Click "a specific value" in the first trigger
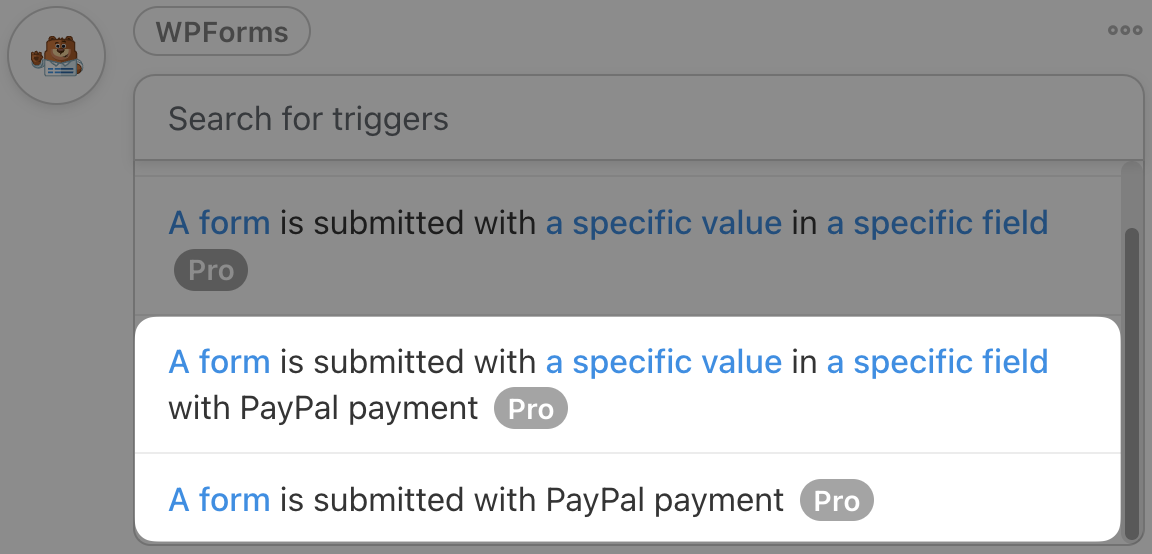This screenshot has width=1152, height=554. point(663,222)
